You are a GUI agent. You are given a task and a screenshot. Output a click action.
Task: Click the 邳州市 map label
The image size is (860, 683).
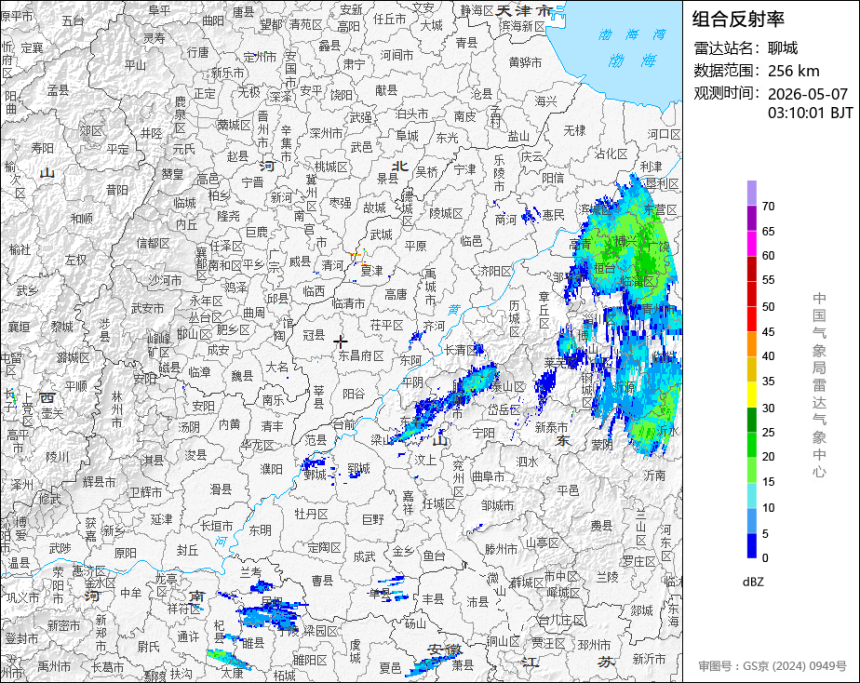coord(594,645)
